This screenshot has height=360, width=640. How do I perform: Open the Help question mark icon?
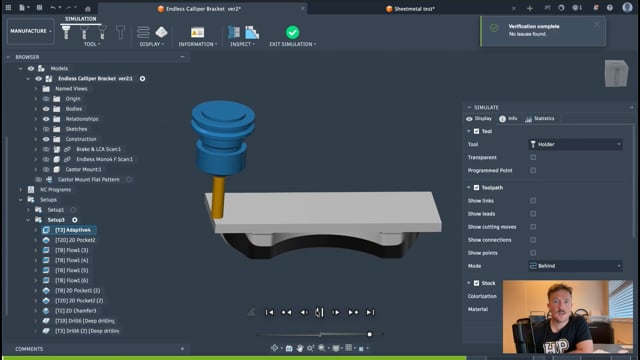609,8
